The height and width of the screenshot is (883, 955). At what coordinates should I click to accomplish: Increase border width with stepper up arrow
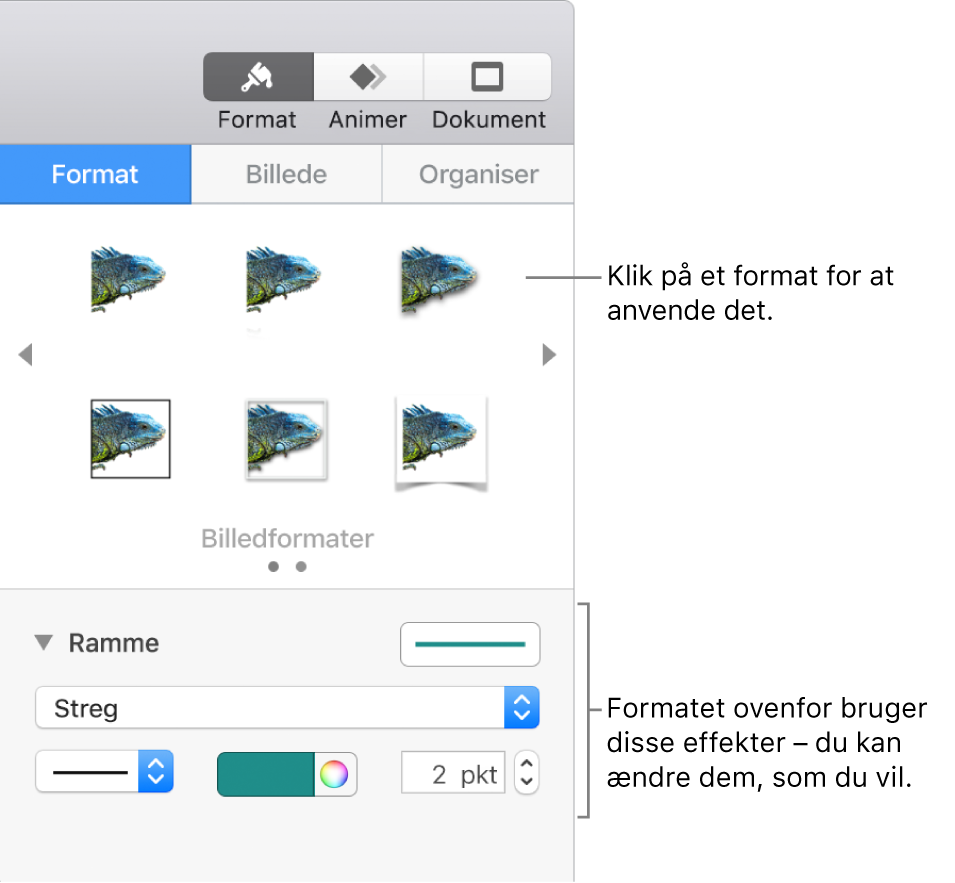click(527, 762)
